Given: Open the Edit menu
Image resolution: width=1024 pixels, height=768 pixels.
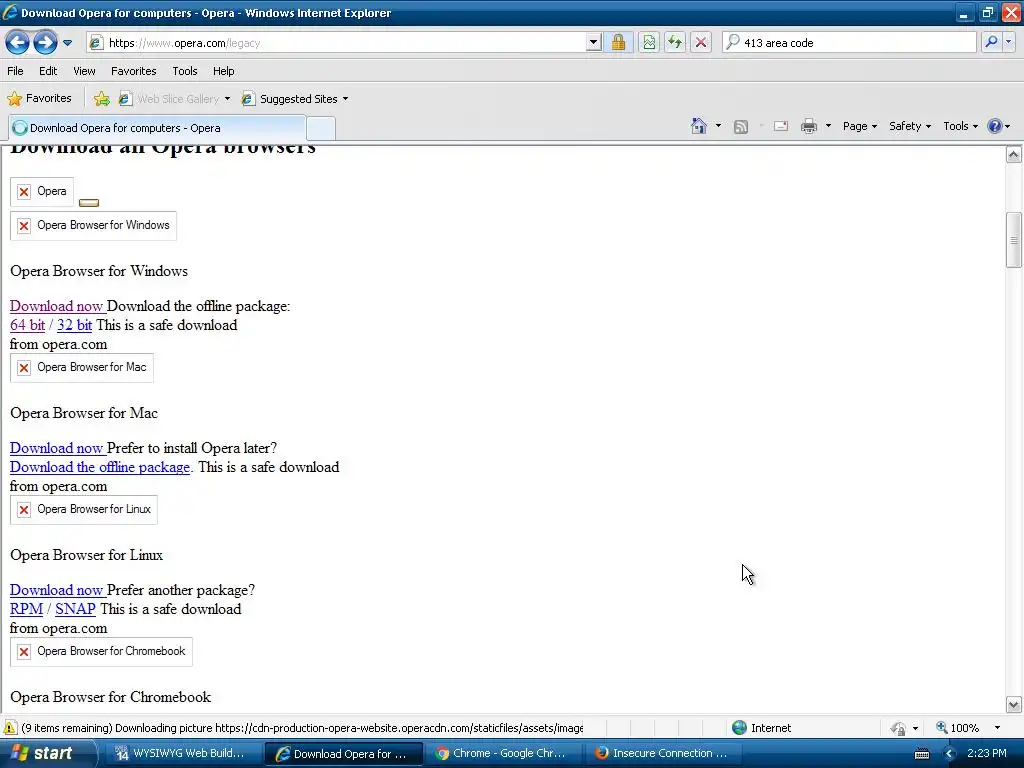Looking at the screenshot, I should tap(48, 71).
